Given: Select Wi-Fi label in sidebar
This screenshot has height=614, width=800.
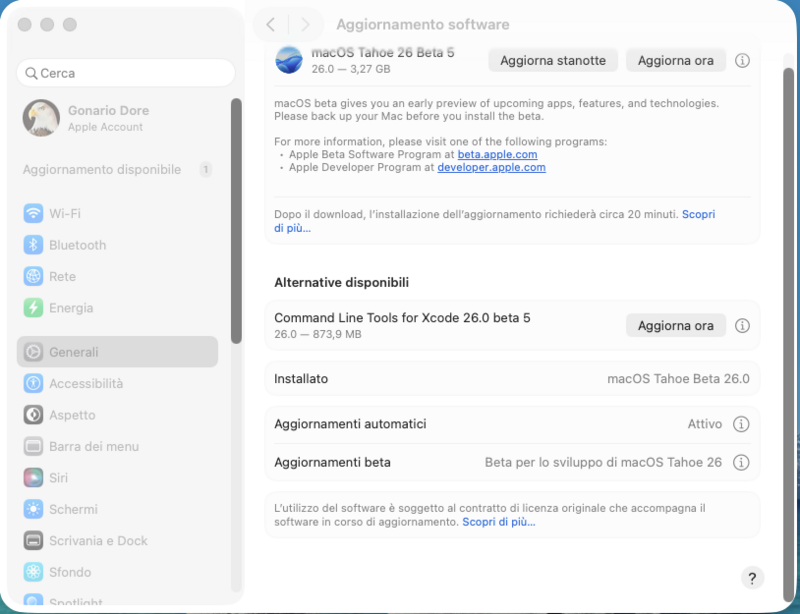Looking at the screenshot, I should tap(65, 213).
